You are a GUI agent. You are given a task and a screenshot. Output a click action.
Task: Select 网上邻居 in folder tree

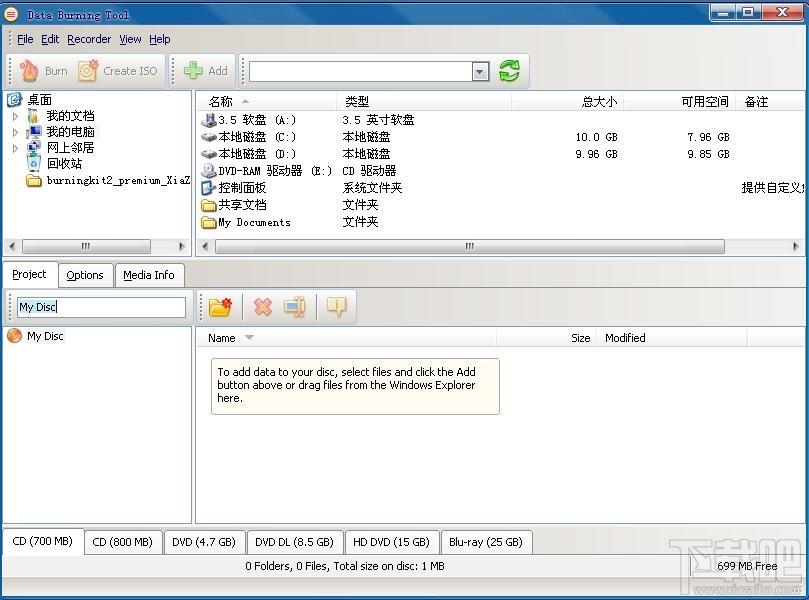point(70,148)
